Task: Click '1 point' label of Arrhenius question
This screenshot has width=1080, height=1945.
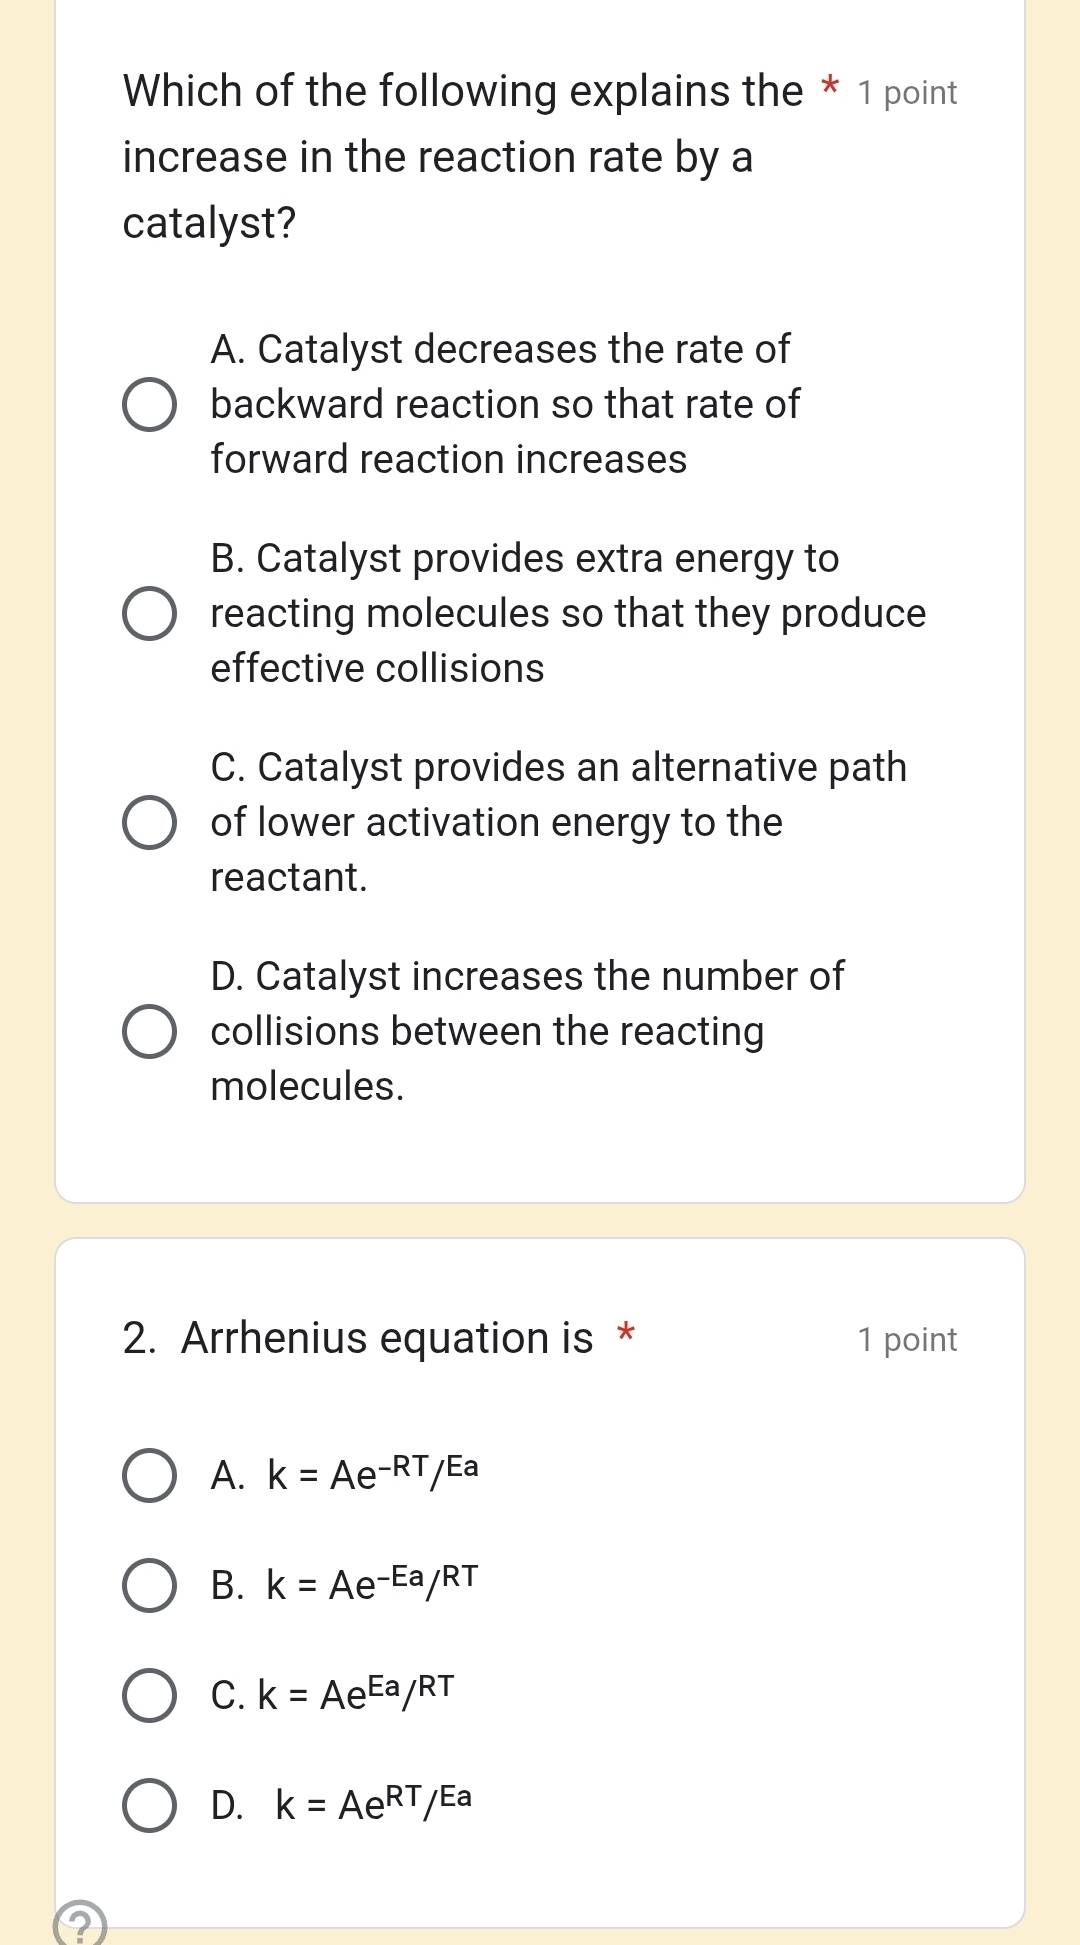Action: 907,1339
